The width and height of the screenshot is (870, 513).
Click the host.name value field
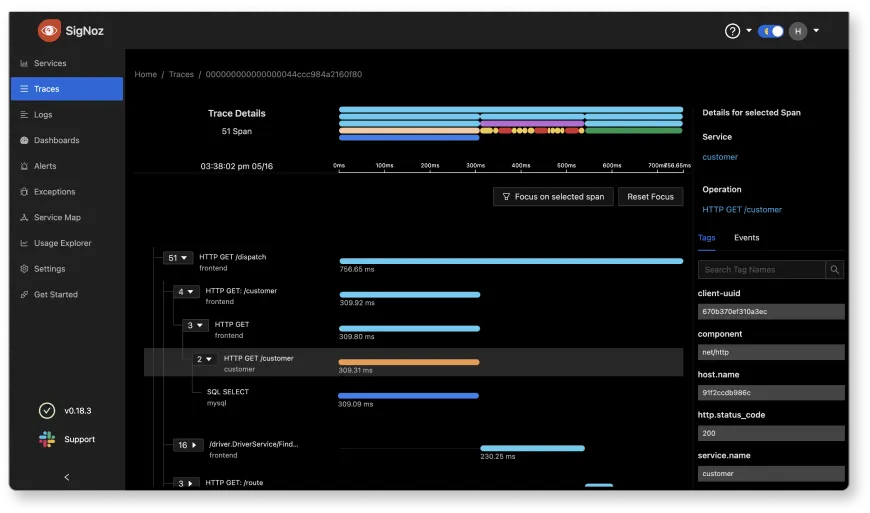click(771, 393)
